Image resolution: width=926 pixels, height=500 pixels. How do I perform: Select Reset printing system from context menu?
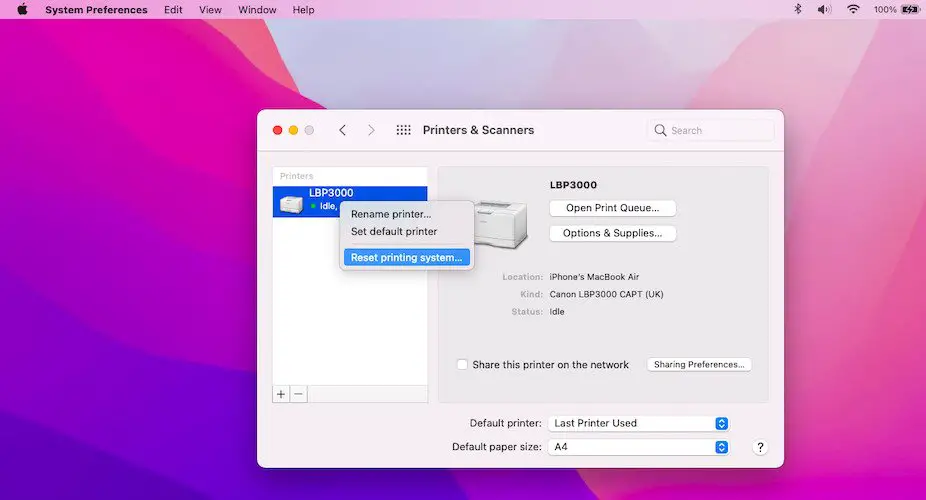point(406,257)
